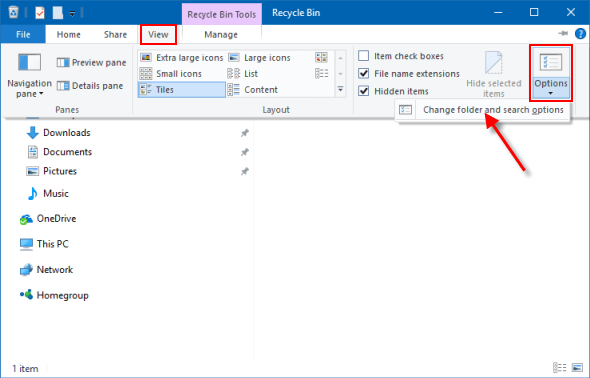Screen dimensions: 590x378
Task: Click the '1 item' status bar text
Action: (x=25, y=369)
